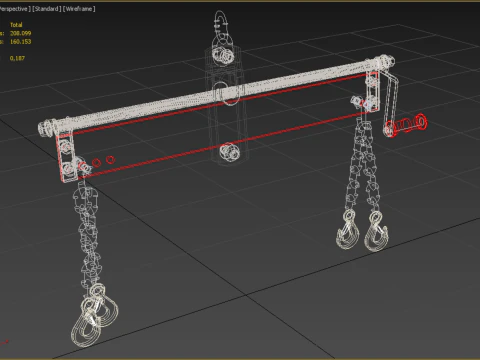Select the left end cap of the bar
480x360 pixels.
click(46, 129)
